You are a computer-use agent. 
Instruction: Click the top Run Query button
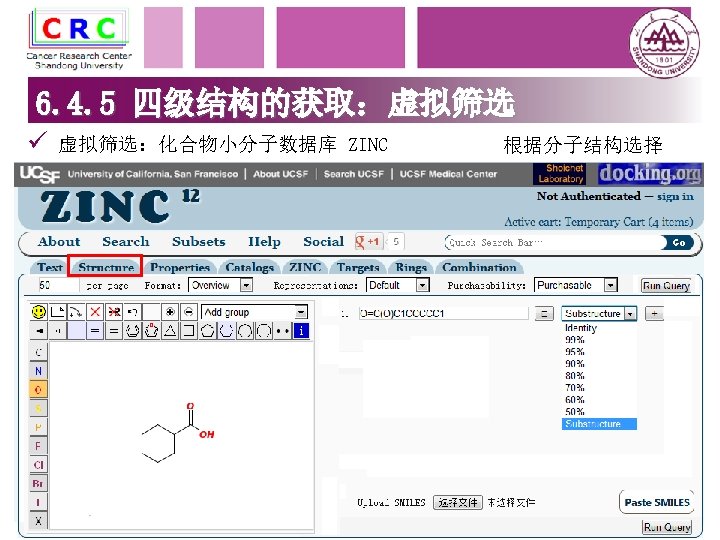tap(666, 286)
